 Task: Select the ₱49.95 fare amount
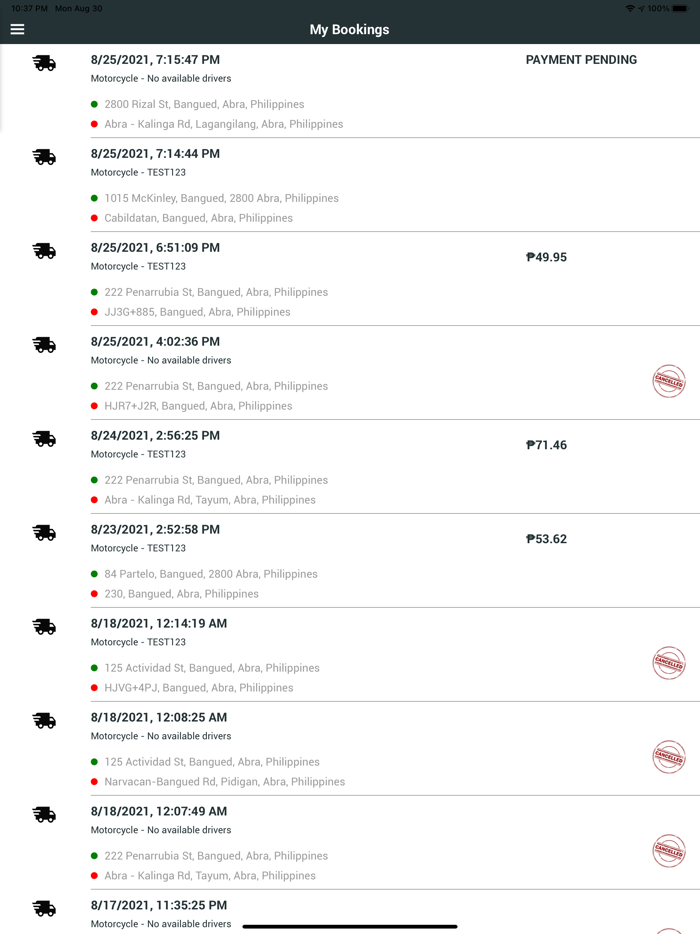point(545,256)
